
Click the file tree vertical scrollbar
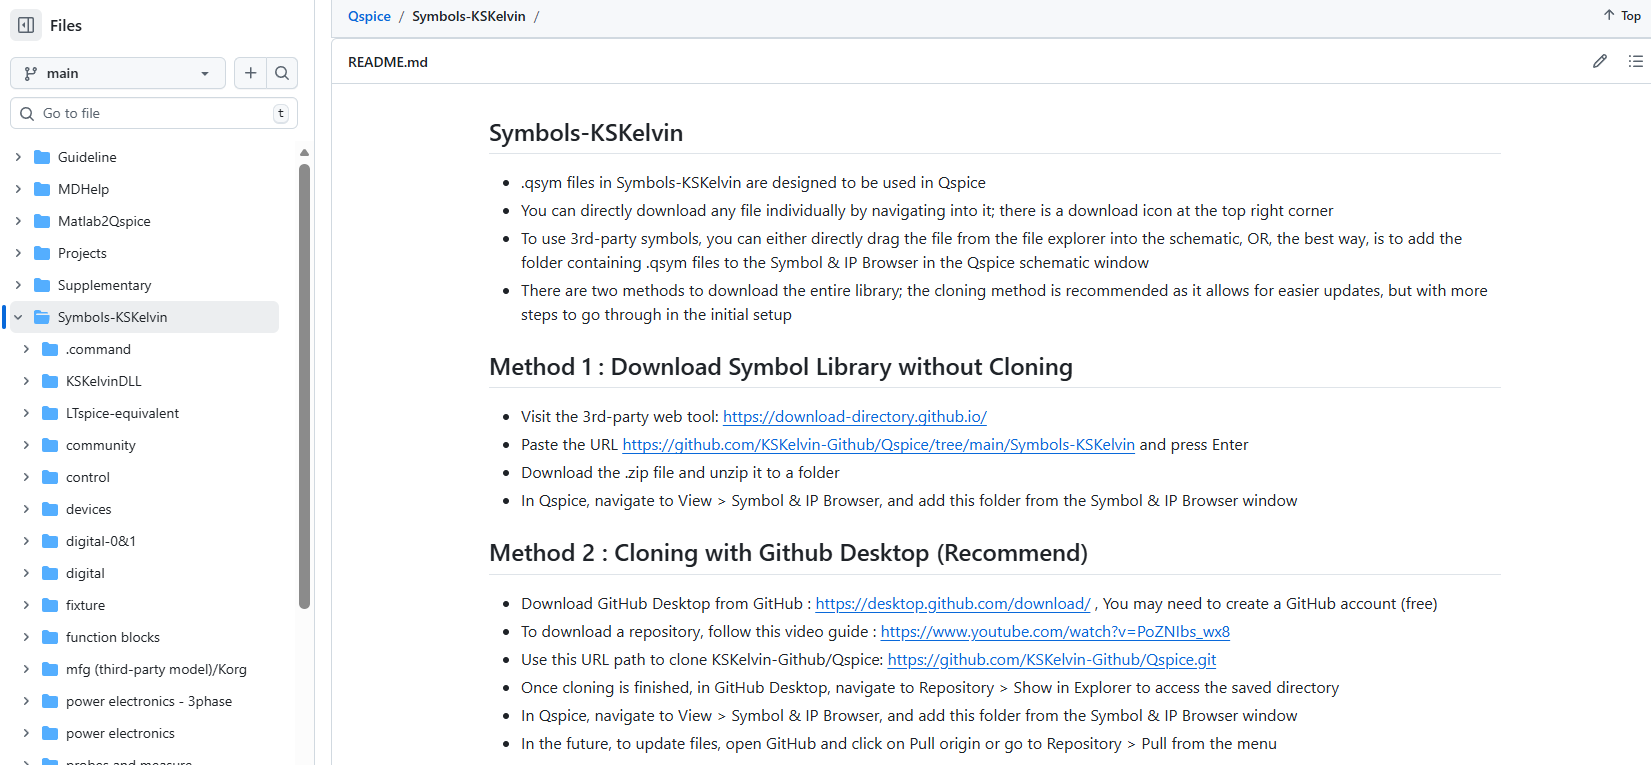coord(304,385)
